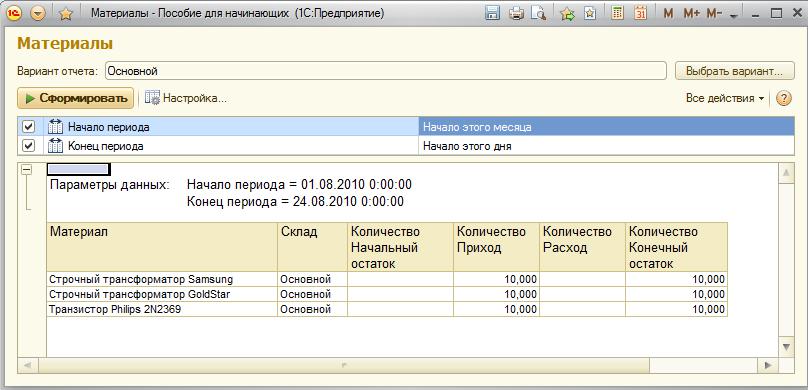
Task: Click the Вариант отчета input field
Action: (x=386, y=71)
